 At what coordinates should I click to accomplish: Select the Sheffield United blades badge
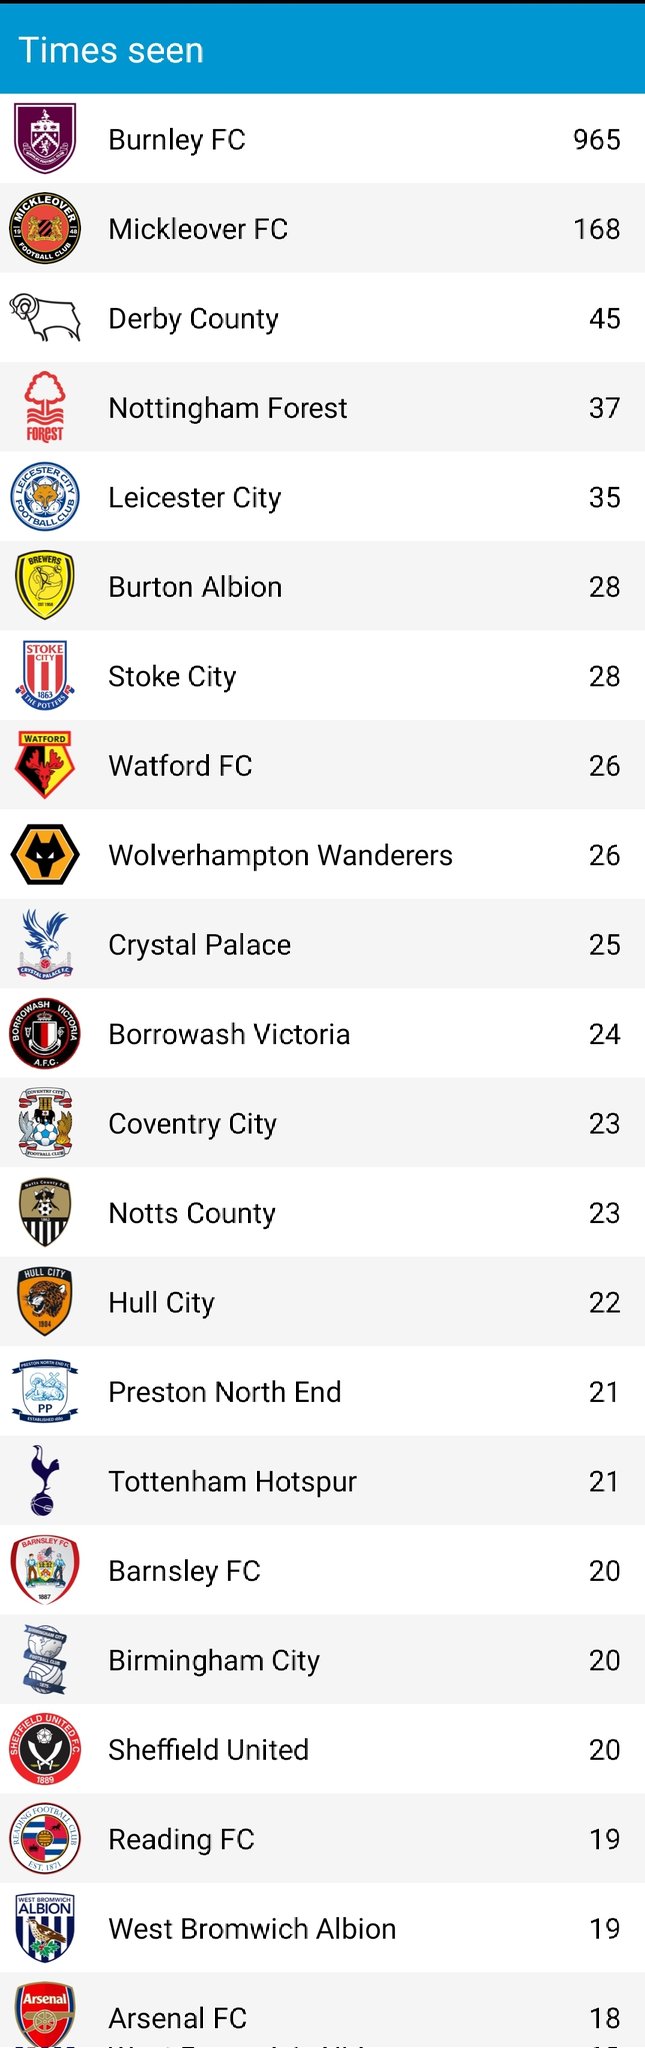coord(45,1750)
